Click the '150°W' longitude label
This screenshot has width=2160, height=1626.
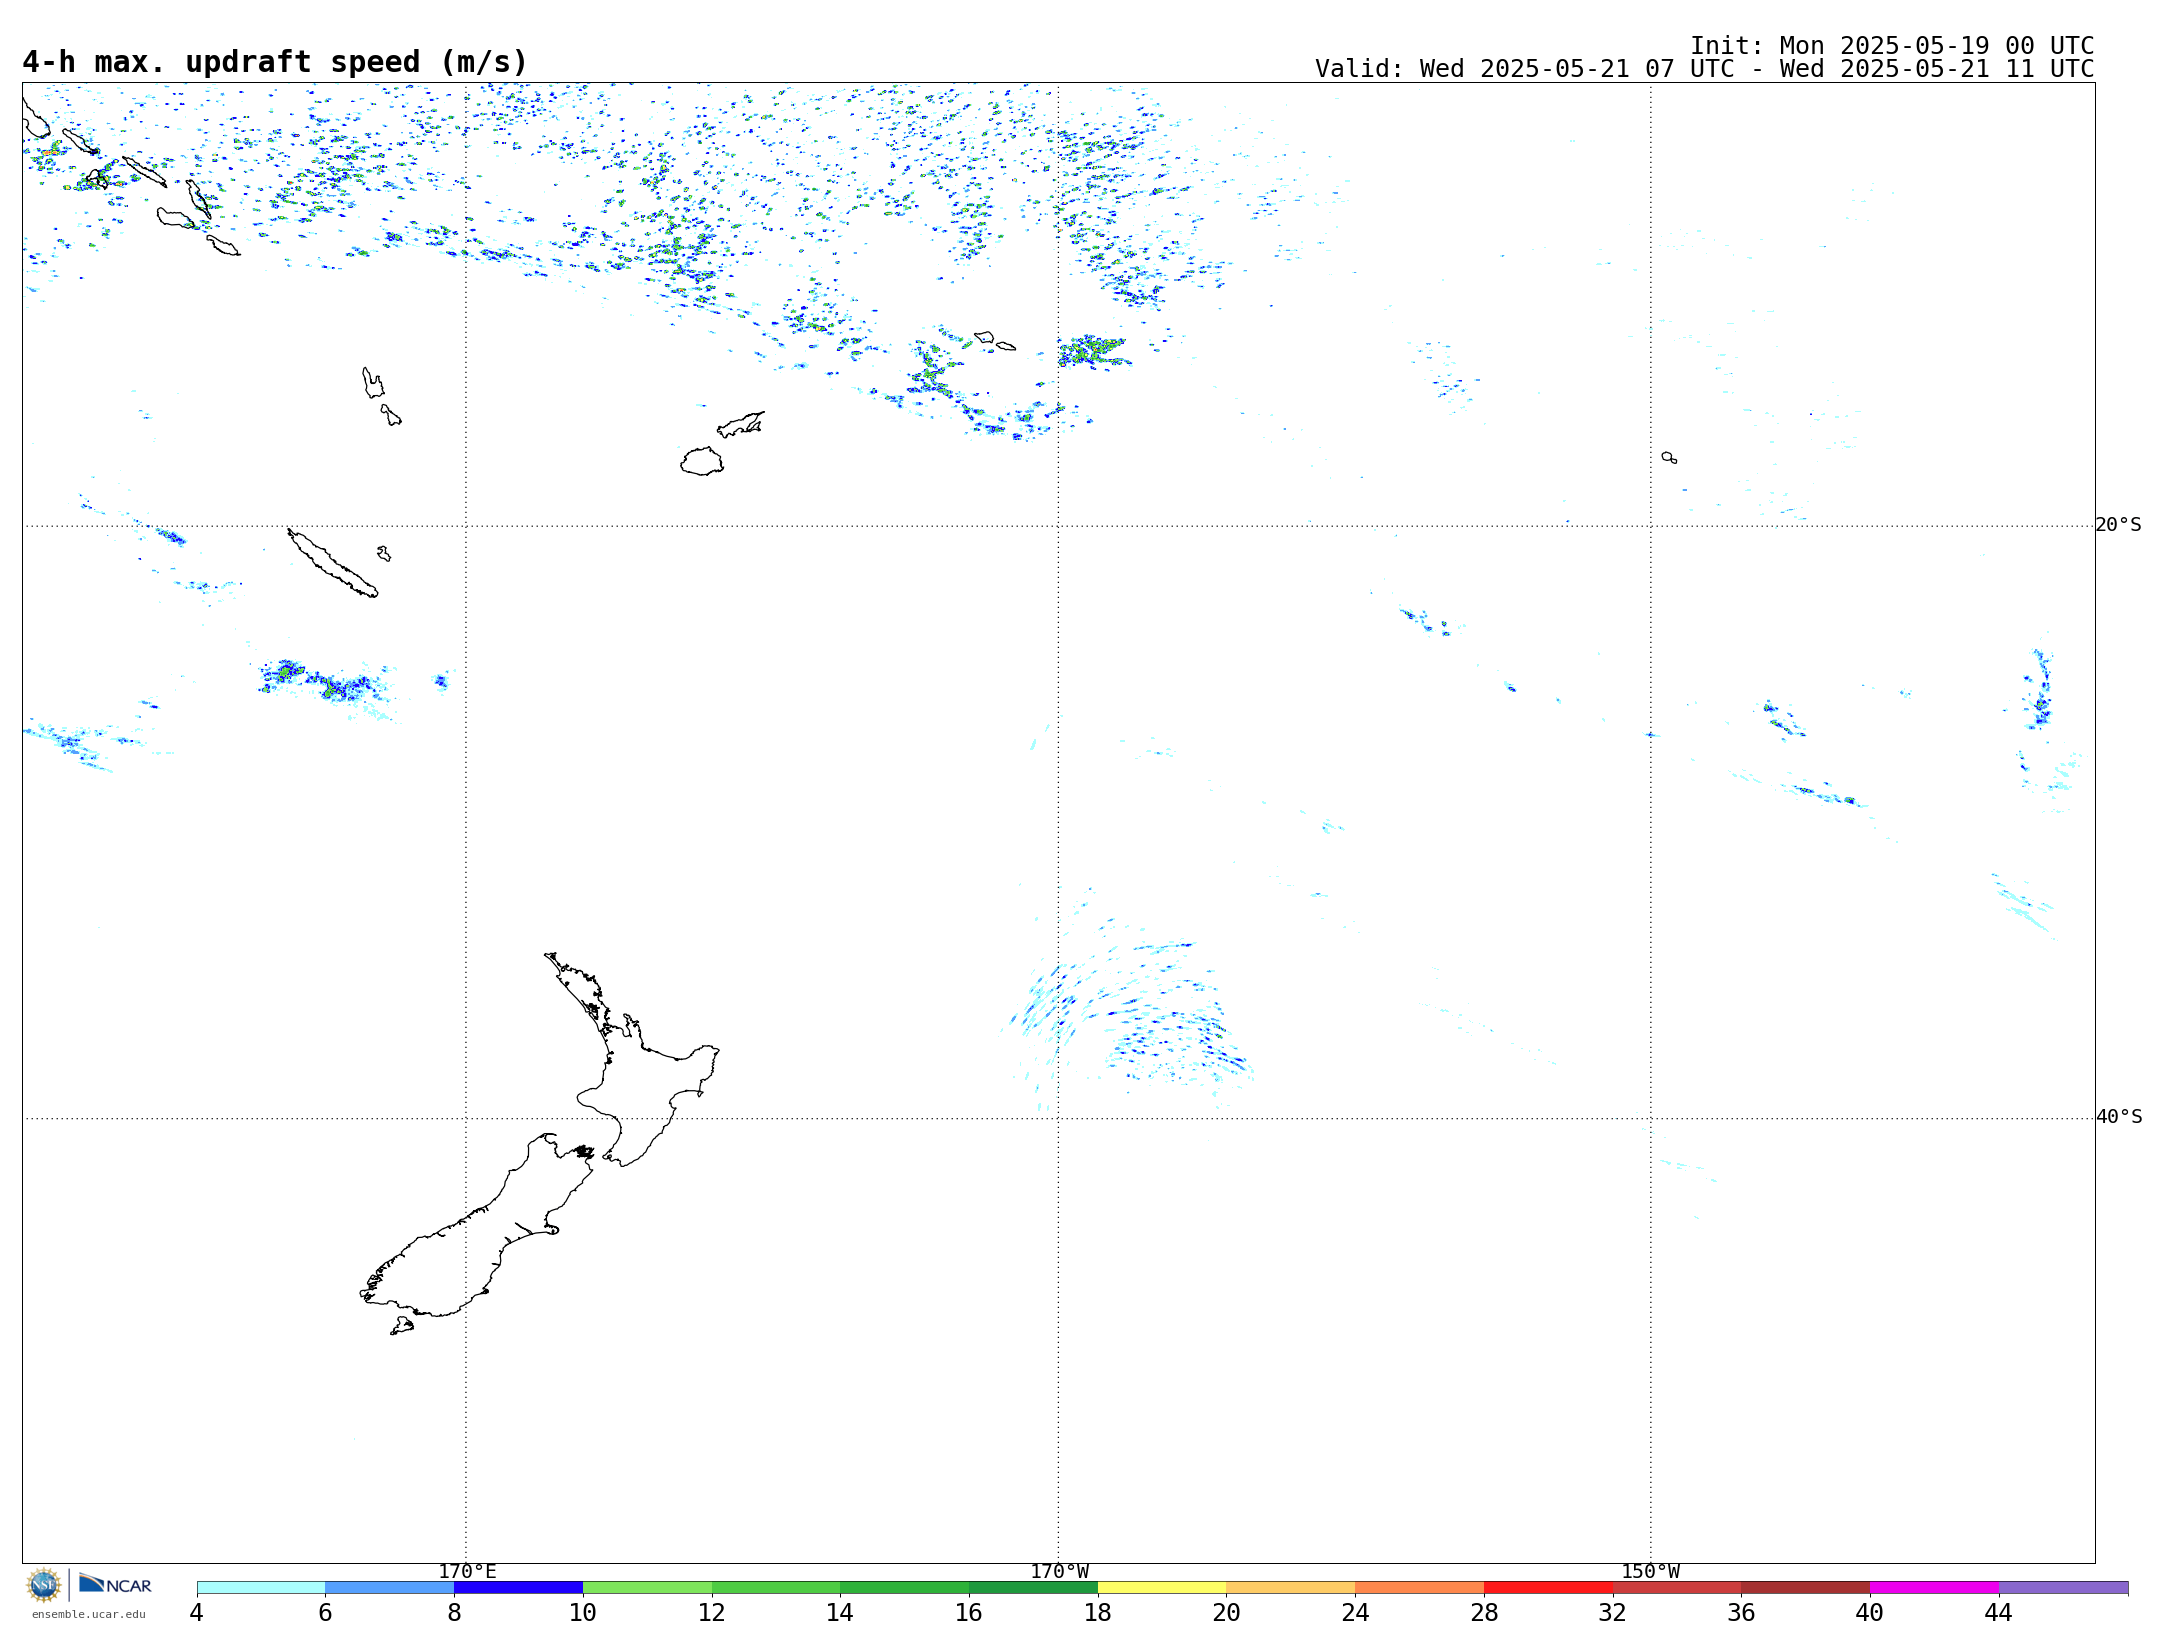[1651, 1572]
